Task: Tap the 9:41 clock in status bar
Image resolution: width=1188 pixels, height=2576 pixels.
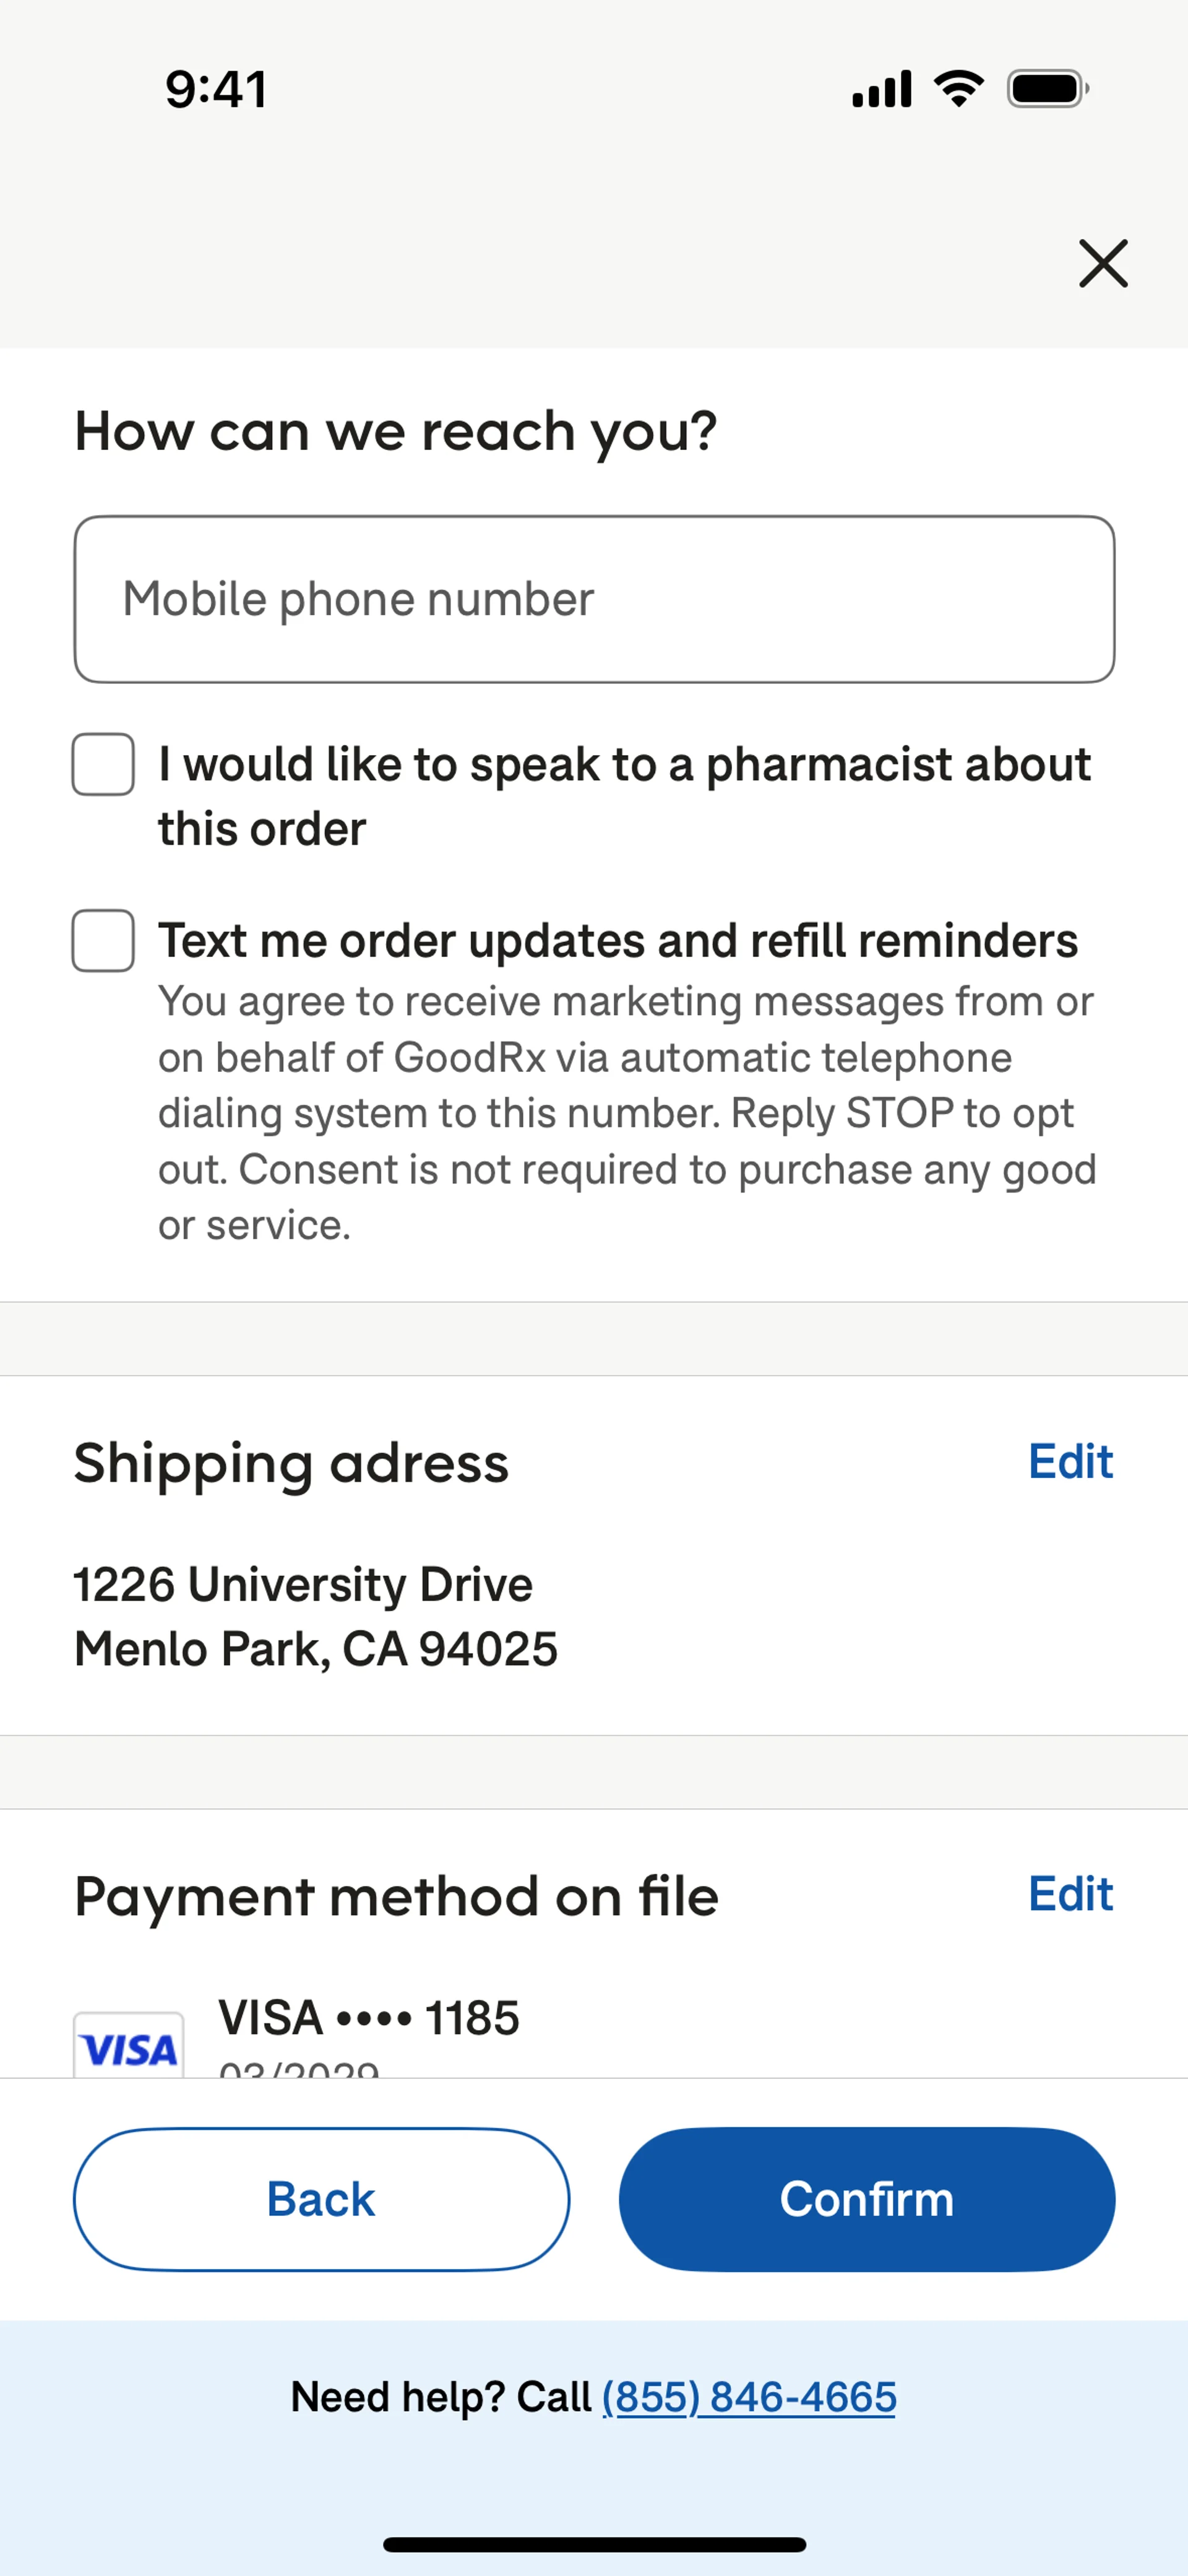Action: (216, 89)
